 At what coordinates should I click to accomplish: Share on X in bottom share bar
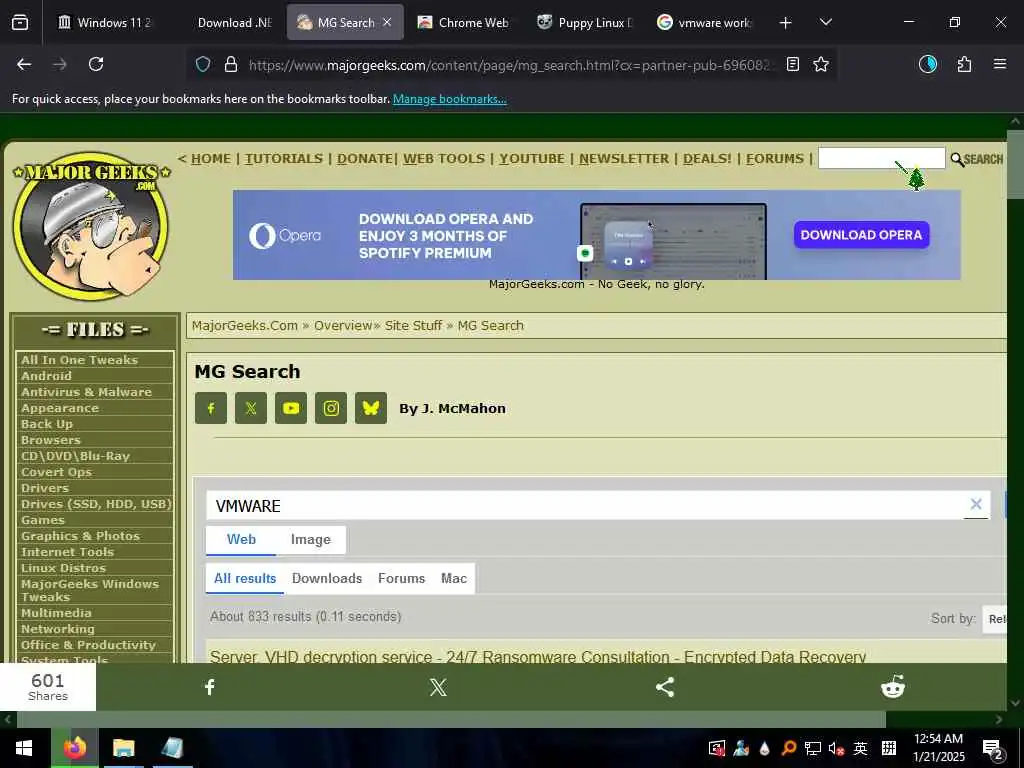click(x=438, y=687)
